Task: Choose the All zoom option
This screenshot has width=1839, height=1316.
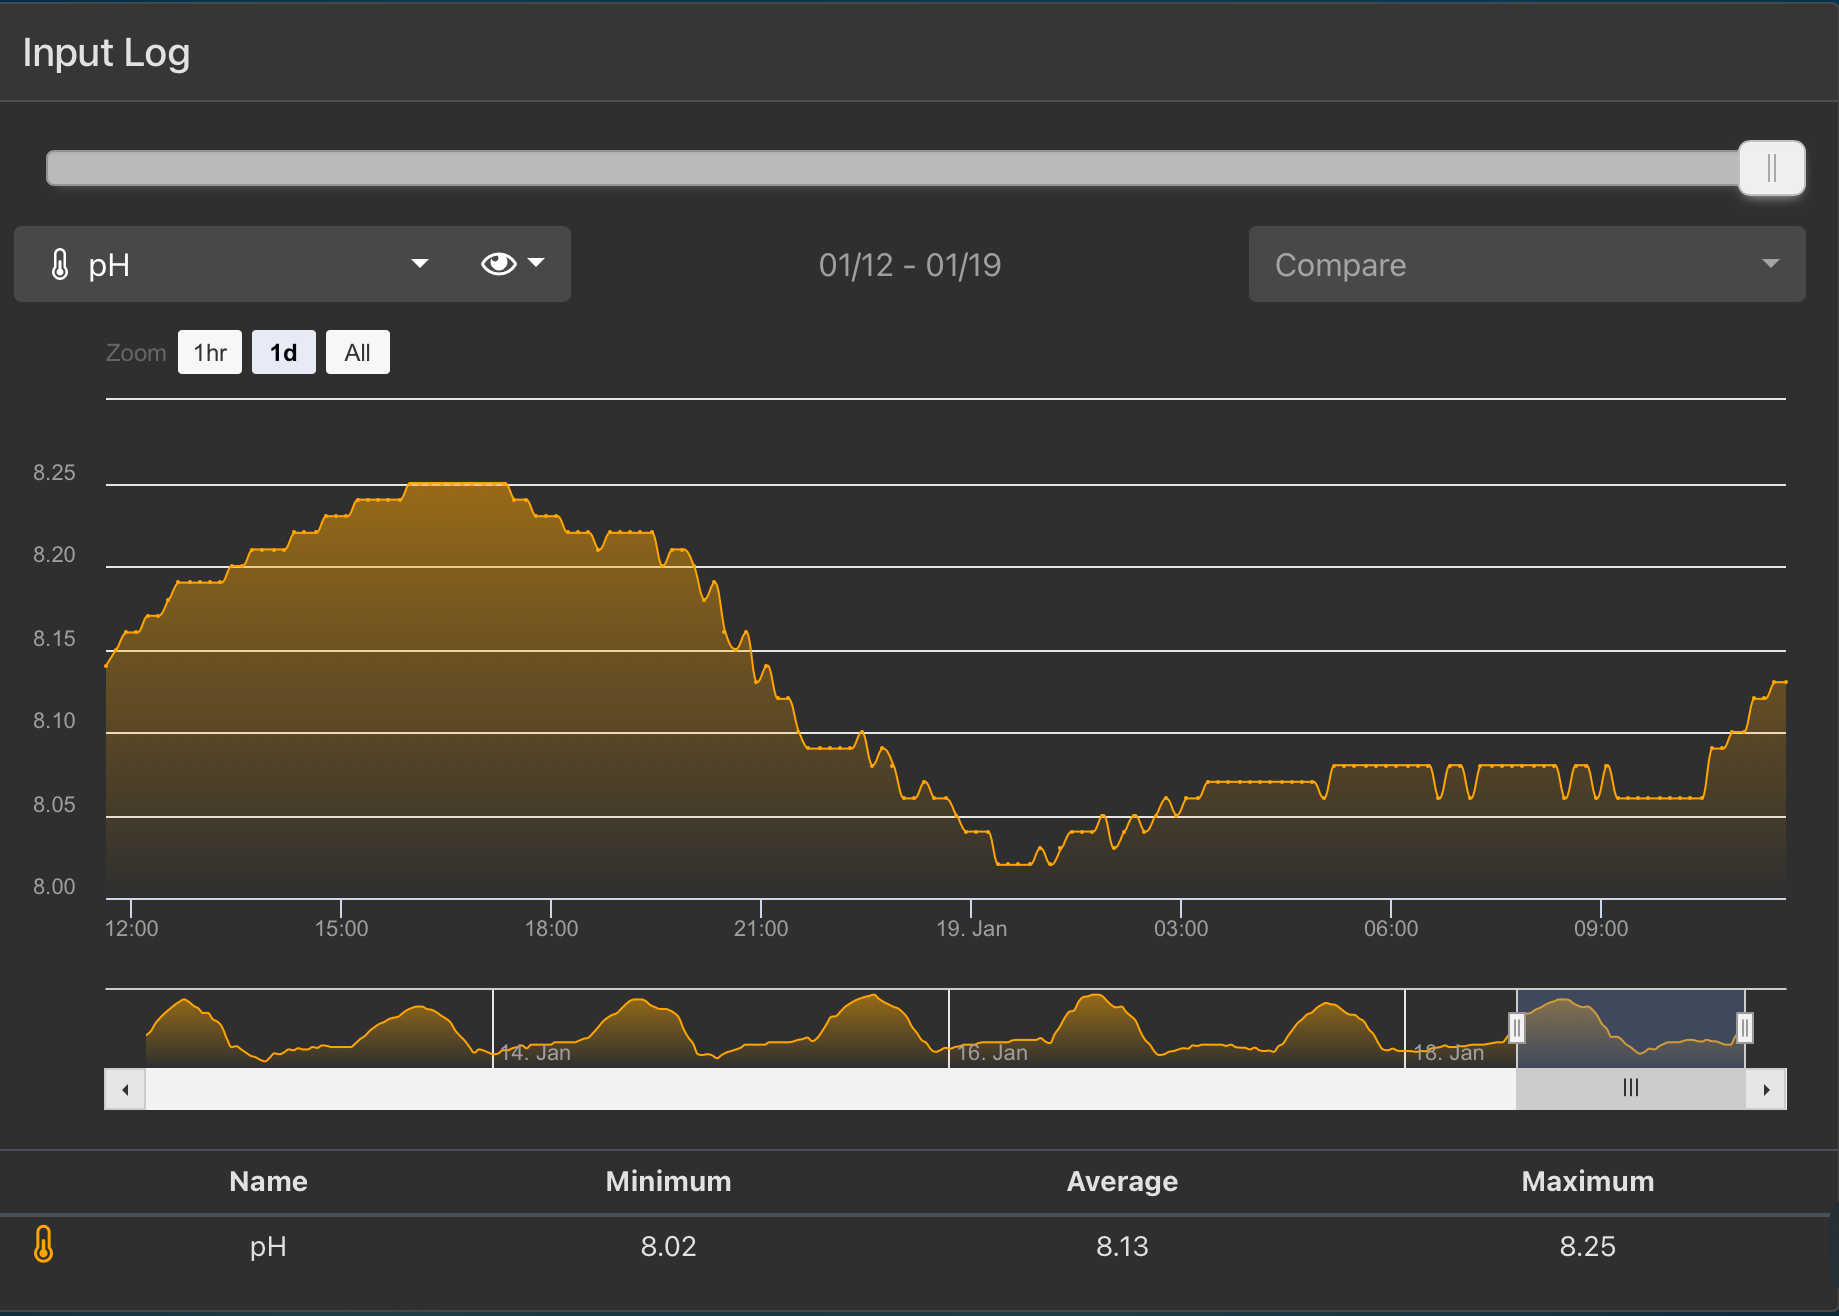Action: click(x=357, y=353)
